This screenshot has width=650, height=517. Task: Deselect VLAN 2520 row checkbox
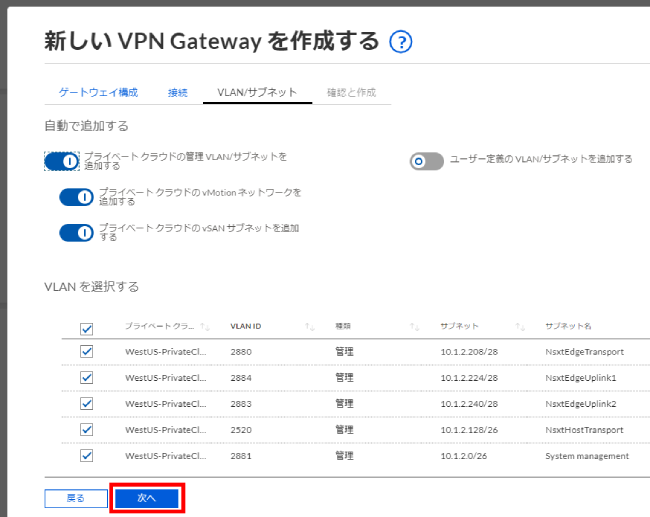(x=86, y=430)
